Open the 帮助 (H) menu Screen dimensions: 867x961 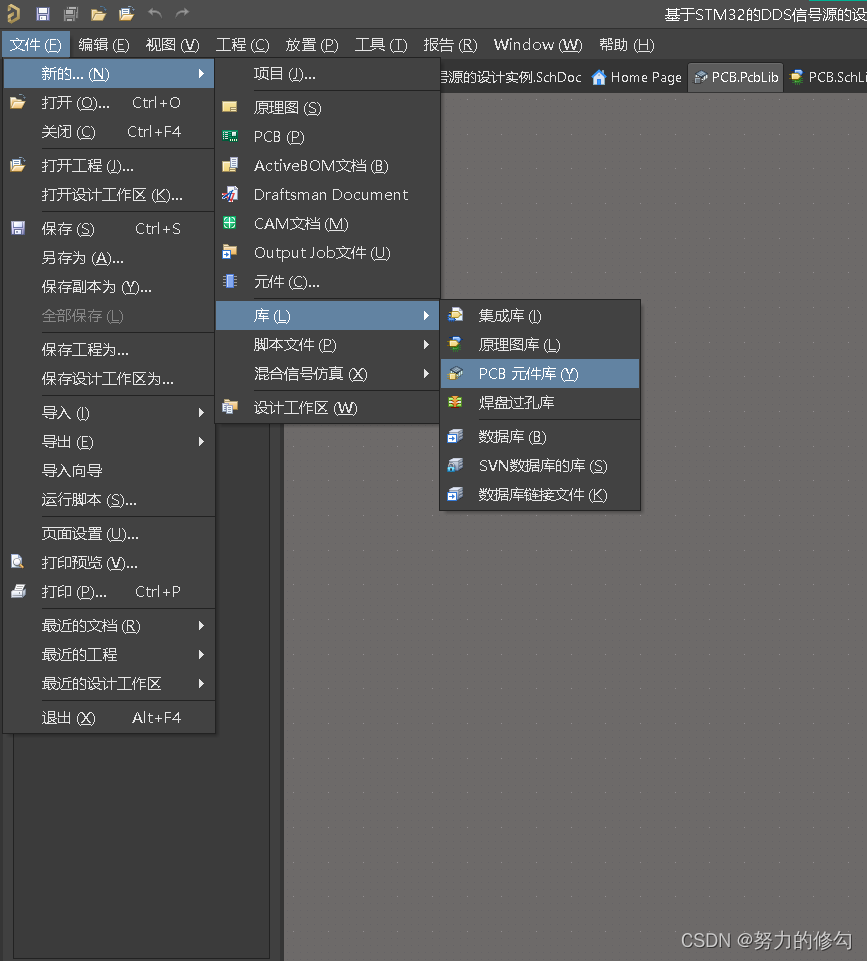(x=626, y=45)
